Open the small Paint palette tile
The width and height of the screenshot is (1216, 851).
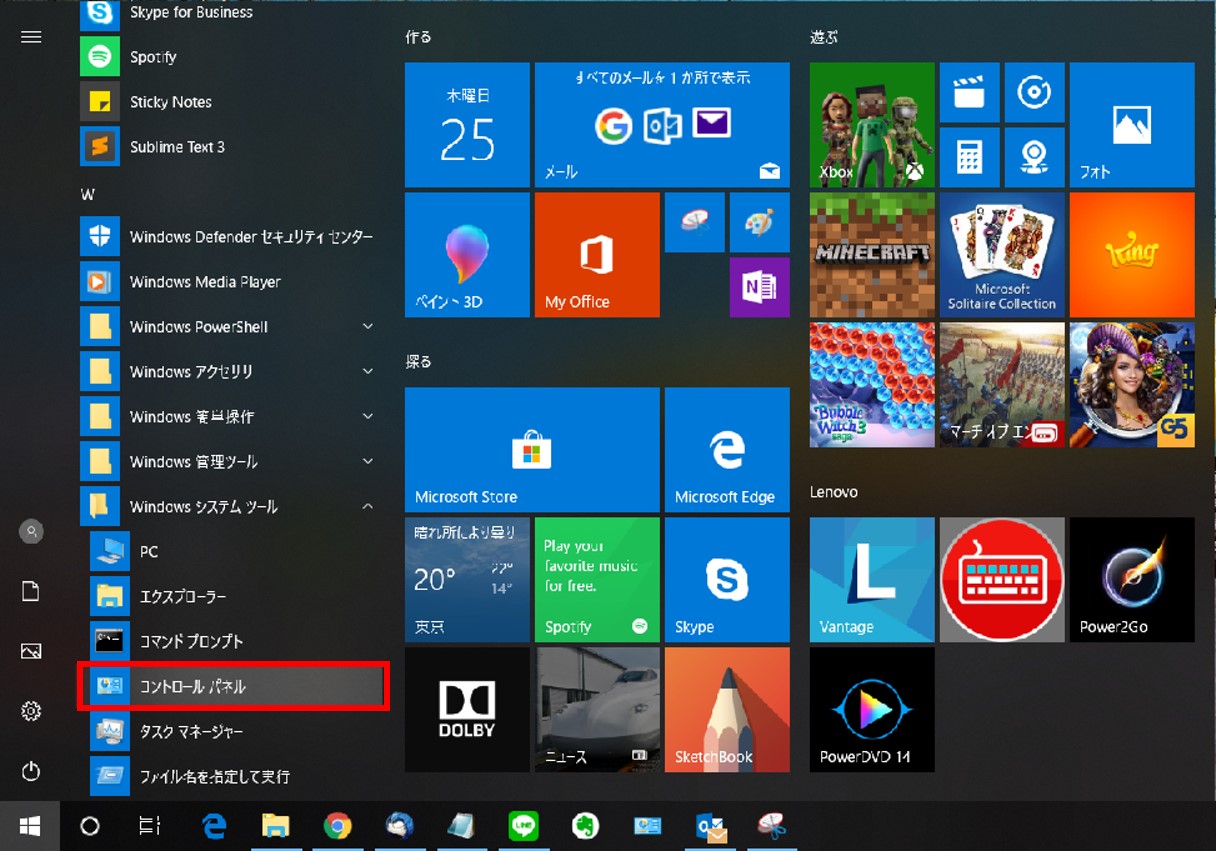click(x=760, y=222)
